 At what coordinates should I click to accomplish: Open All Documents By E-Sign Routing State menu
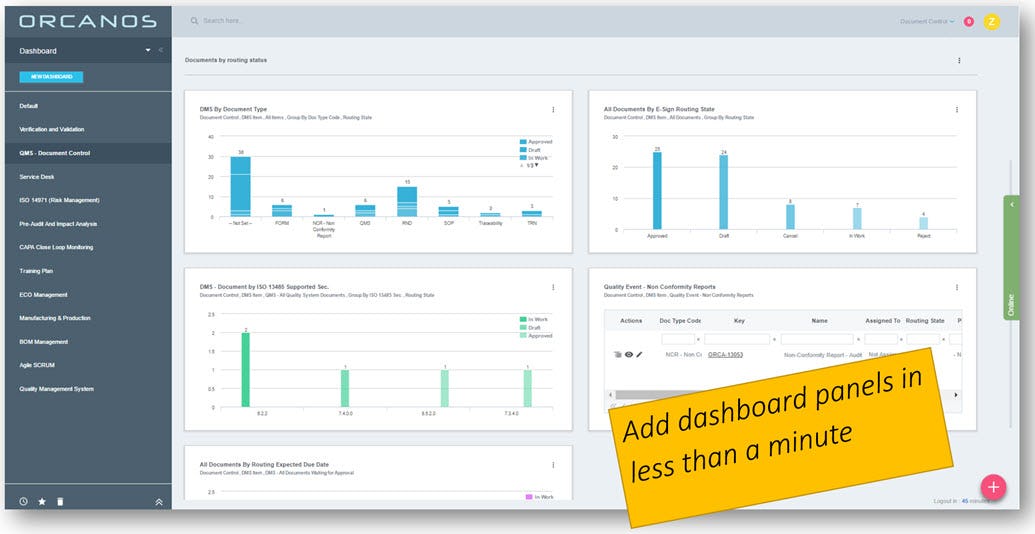[956, 110]
